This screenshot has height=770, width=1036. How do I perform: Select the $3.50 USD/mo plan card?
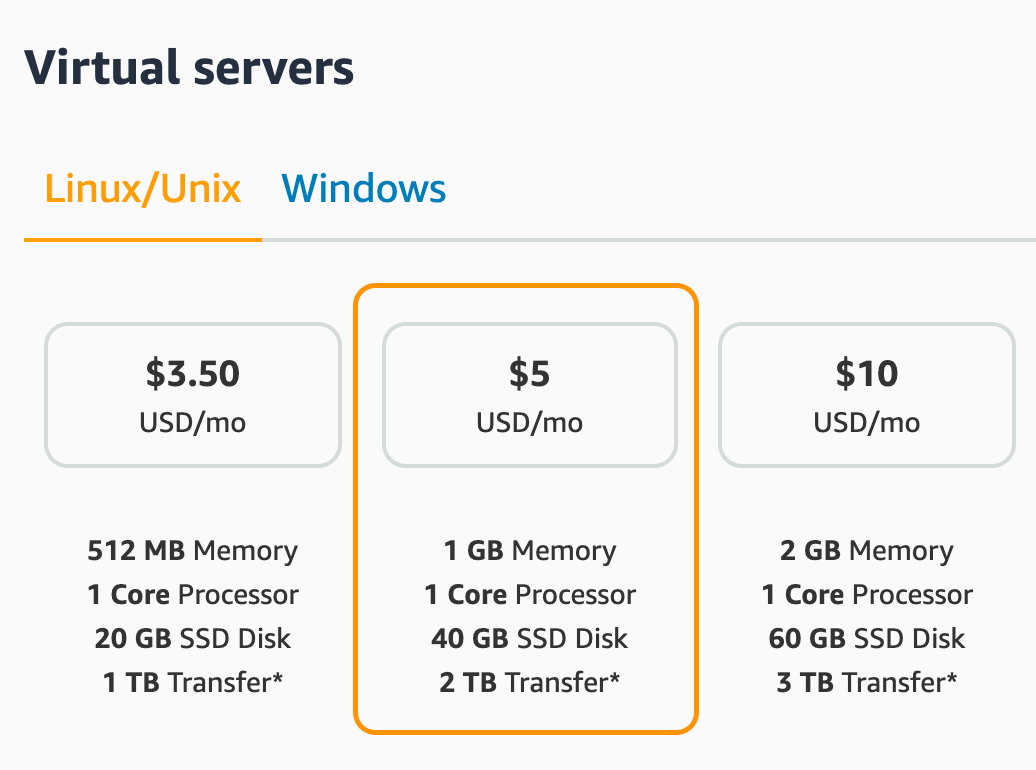193,394
